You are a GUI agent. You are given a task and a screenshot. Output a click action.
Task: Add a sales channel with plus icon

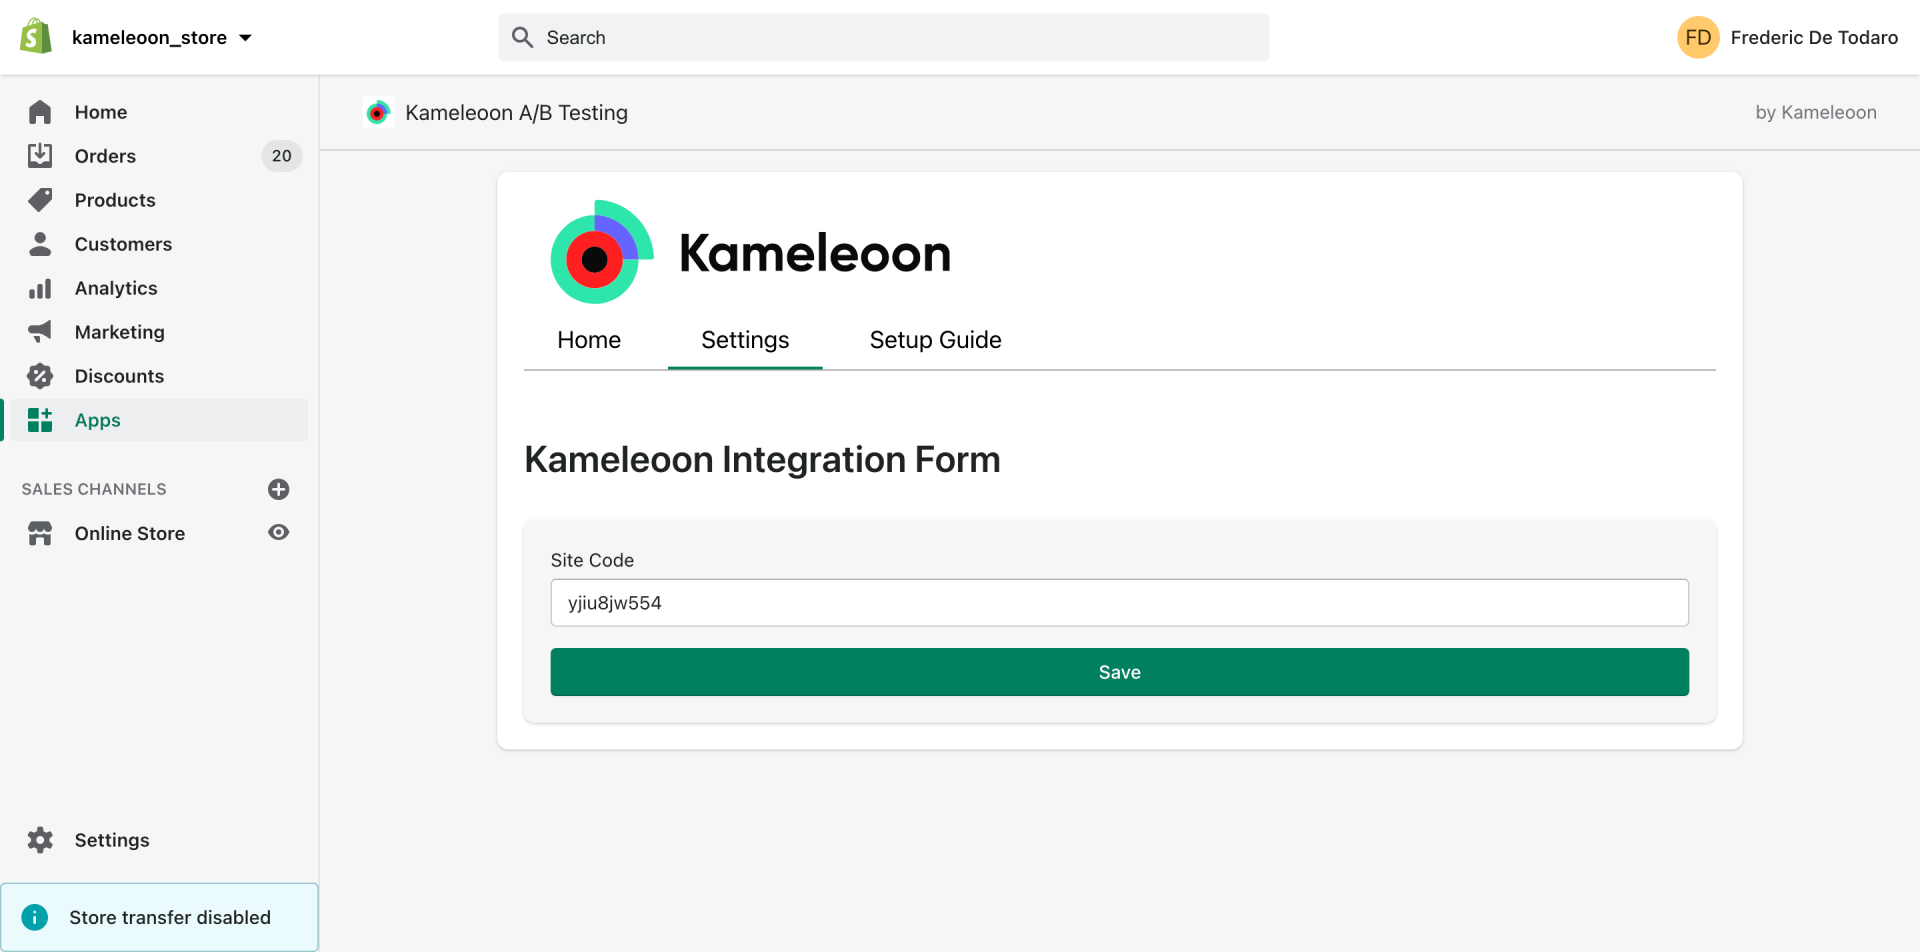tap(279, 489)
